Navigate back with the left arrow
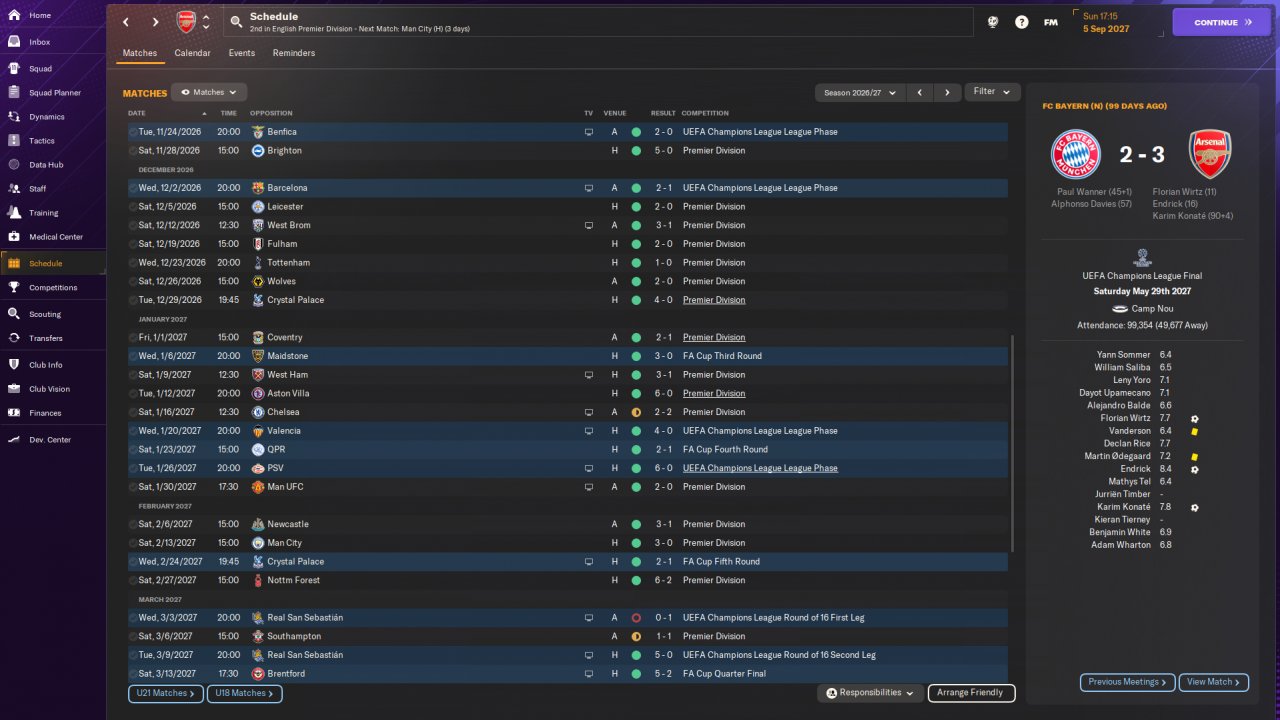The image size is (1280, 720). (x=125, y=22)
